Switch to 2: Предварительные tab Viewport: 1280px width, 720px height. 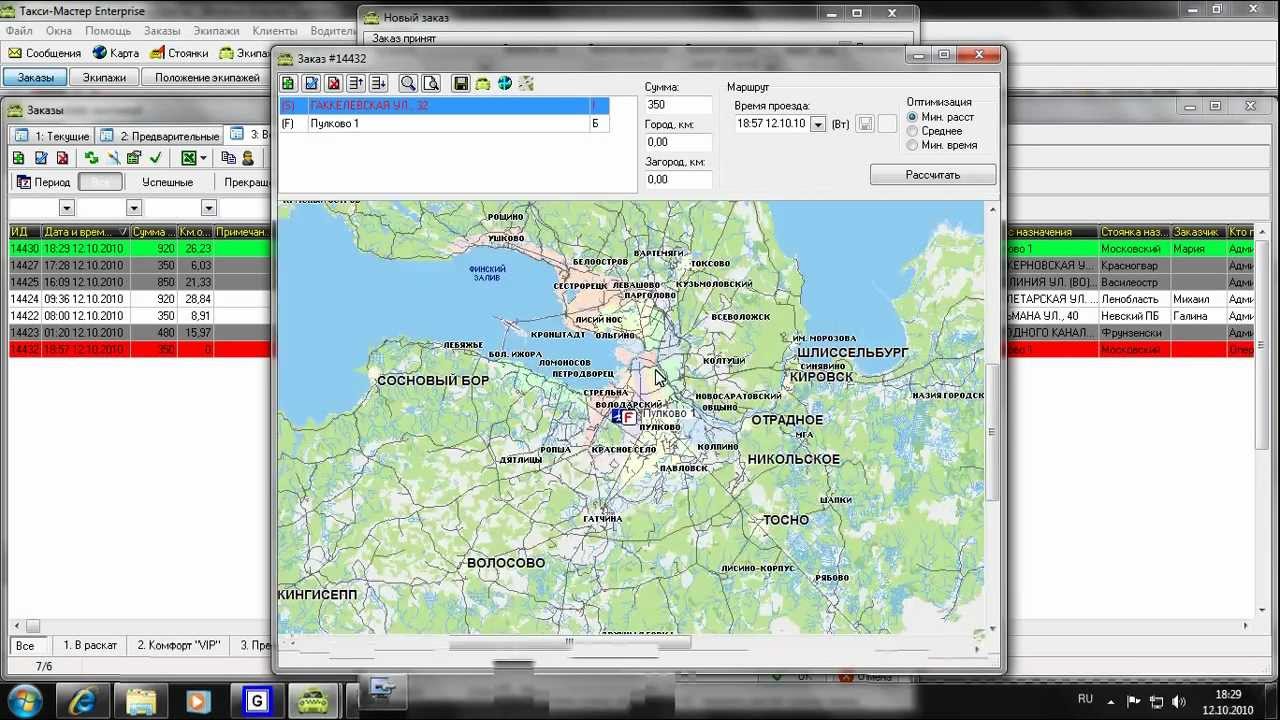pyautogui.click(x=160, y=136)
